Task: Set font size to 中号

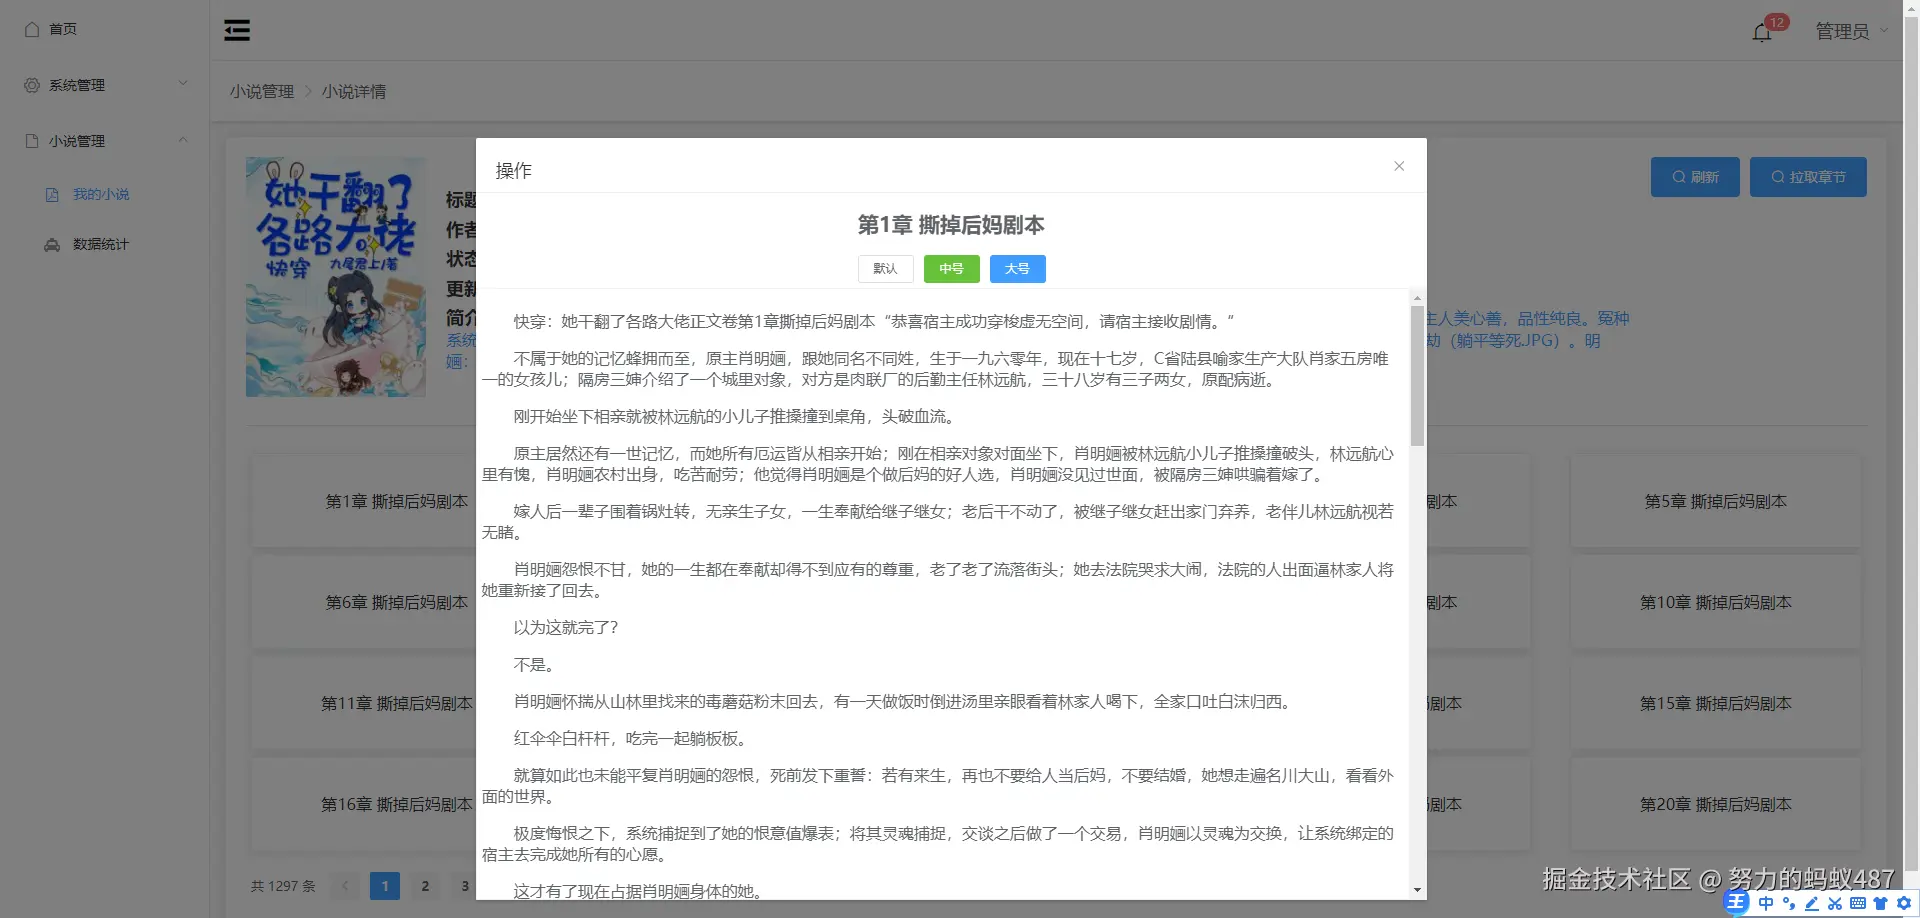Action: pyautogui.click(x=951, y=269)
